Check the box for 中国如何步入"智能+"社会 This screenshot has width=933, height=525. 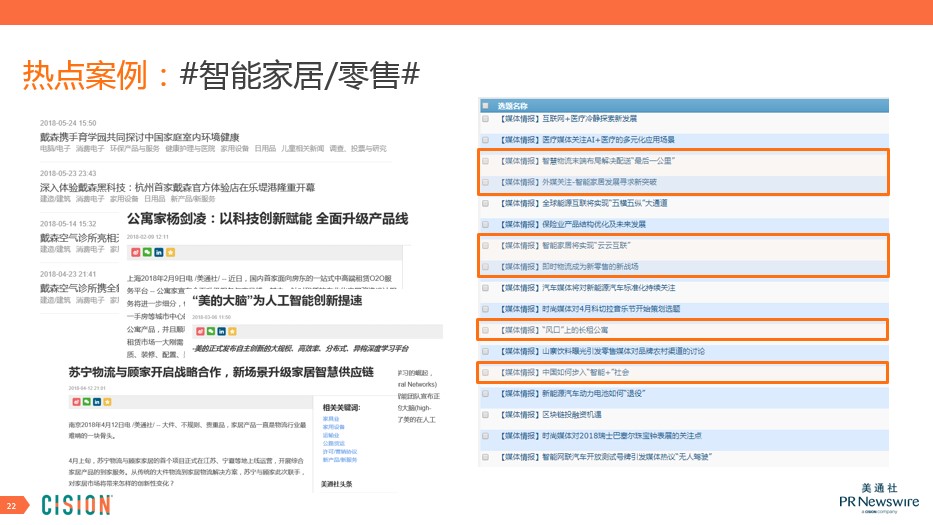[x=486, y=372]
